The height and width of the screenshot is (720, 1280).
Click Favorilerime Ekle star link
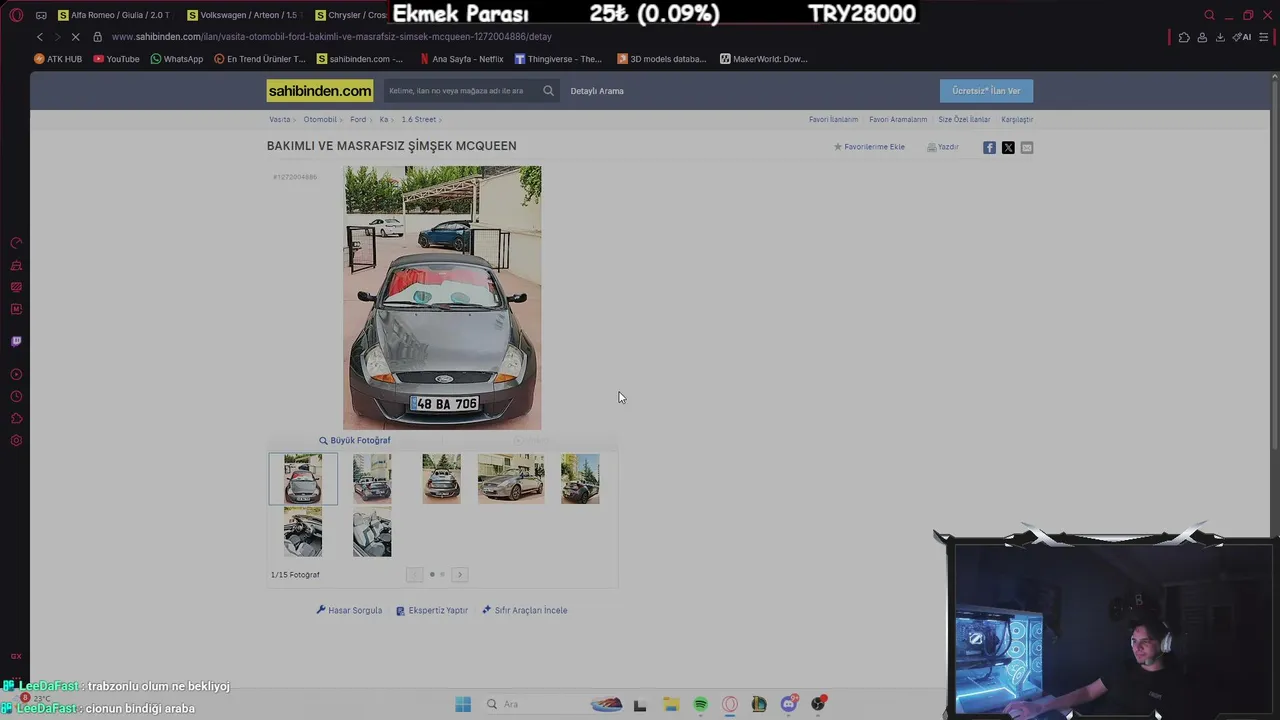coord(869,147)
